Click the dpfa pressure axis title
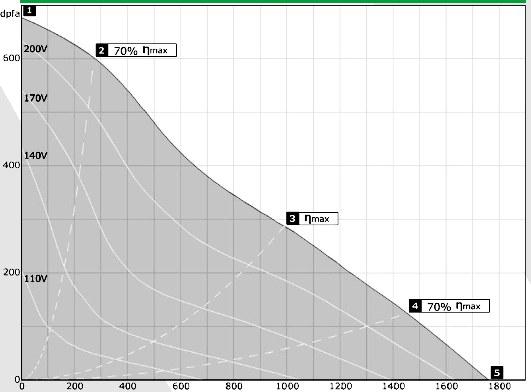The image size is (531, 392). pos(10,14)
